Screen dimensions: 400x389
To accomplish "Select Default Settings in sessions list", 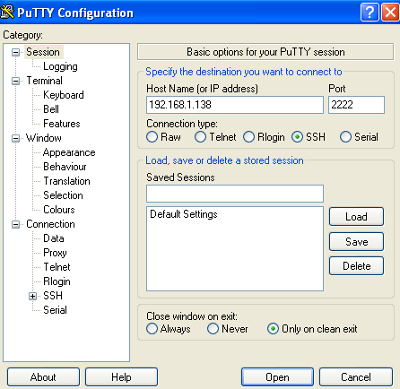I will coord(183,214).
